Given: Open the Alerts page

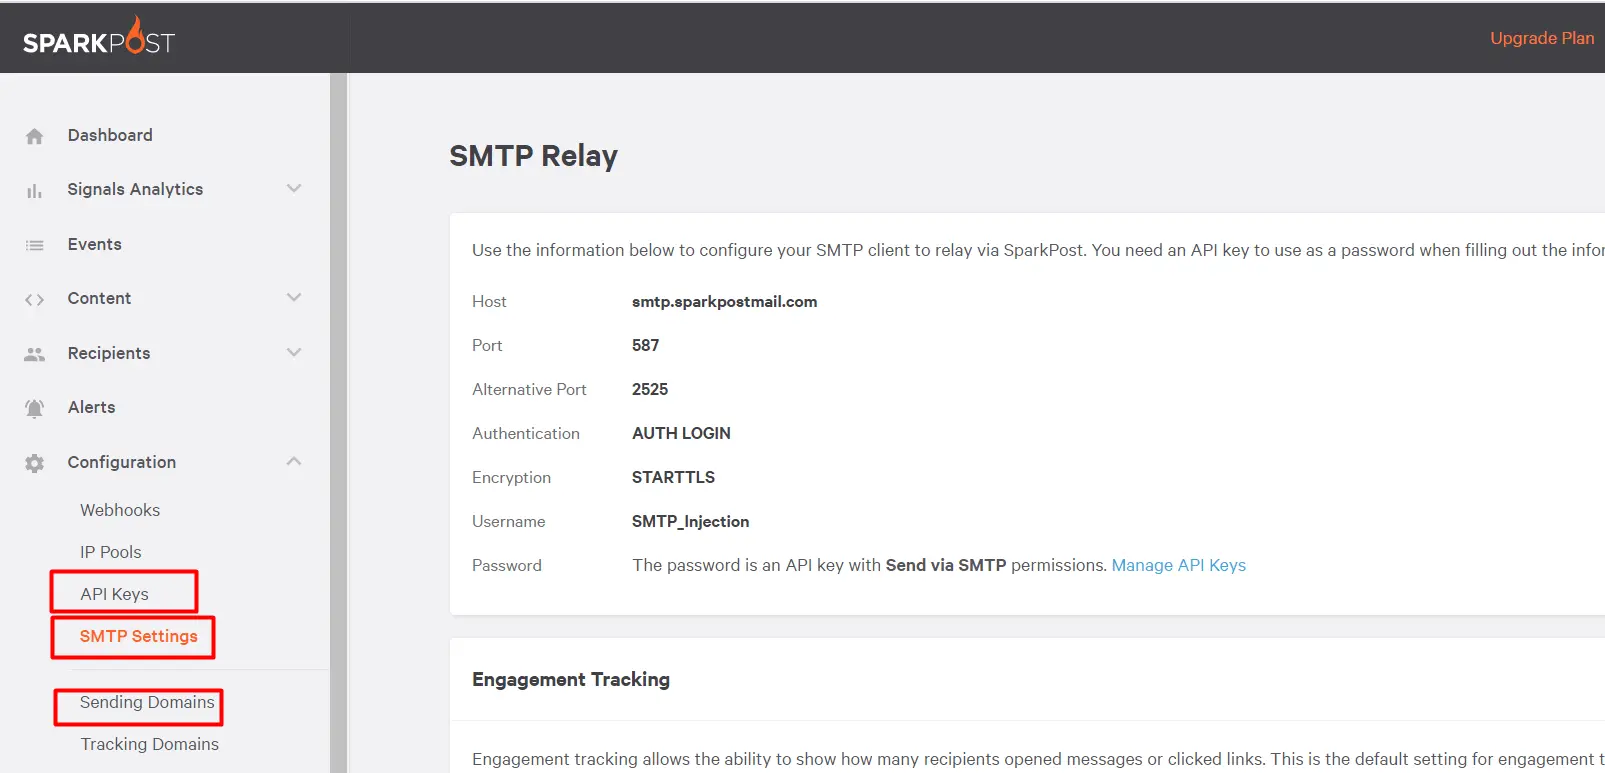Looking at the screenshot, I should [x=91, y=407].
